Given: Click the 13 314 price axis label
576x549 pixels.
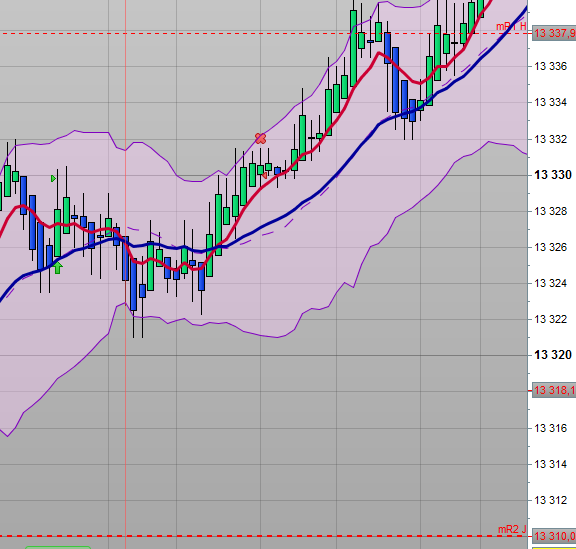Looking at the screenshot, I should pos(551,464).
